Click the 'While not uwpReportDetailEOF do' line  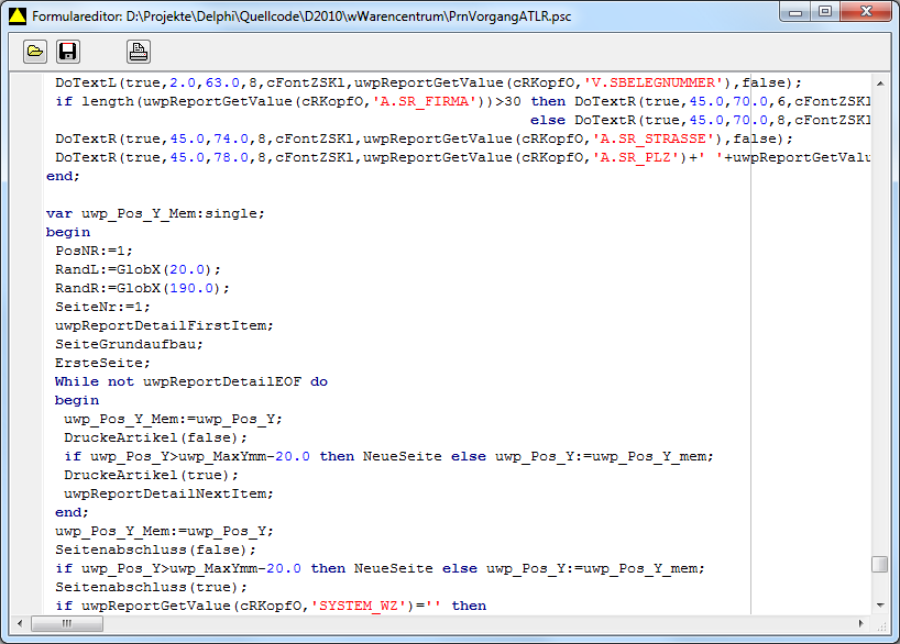(190, 381)
